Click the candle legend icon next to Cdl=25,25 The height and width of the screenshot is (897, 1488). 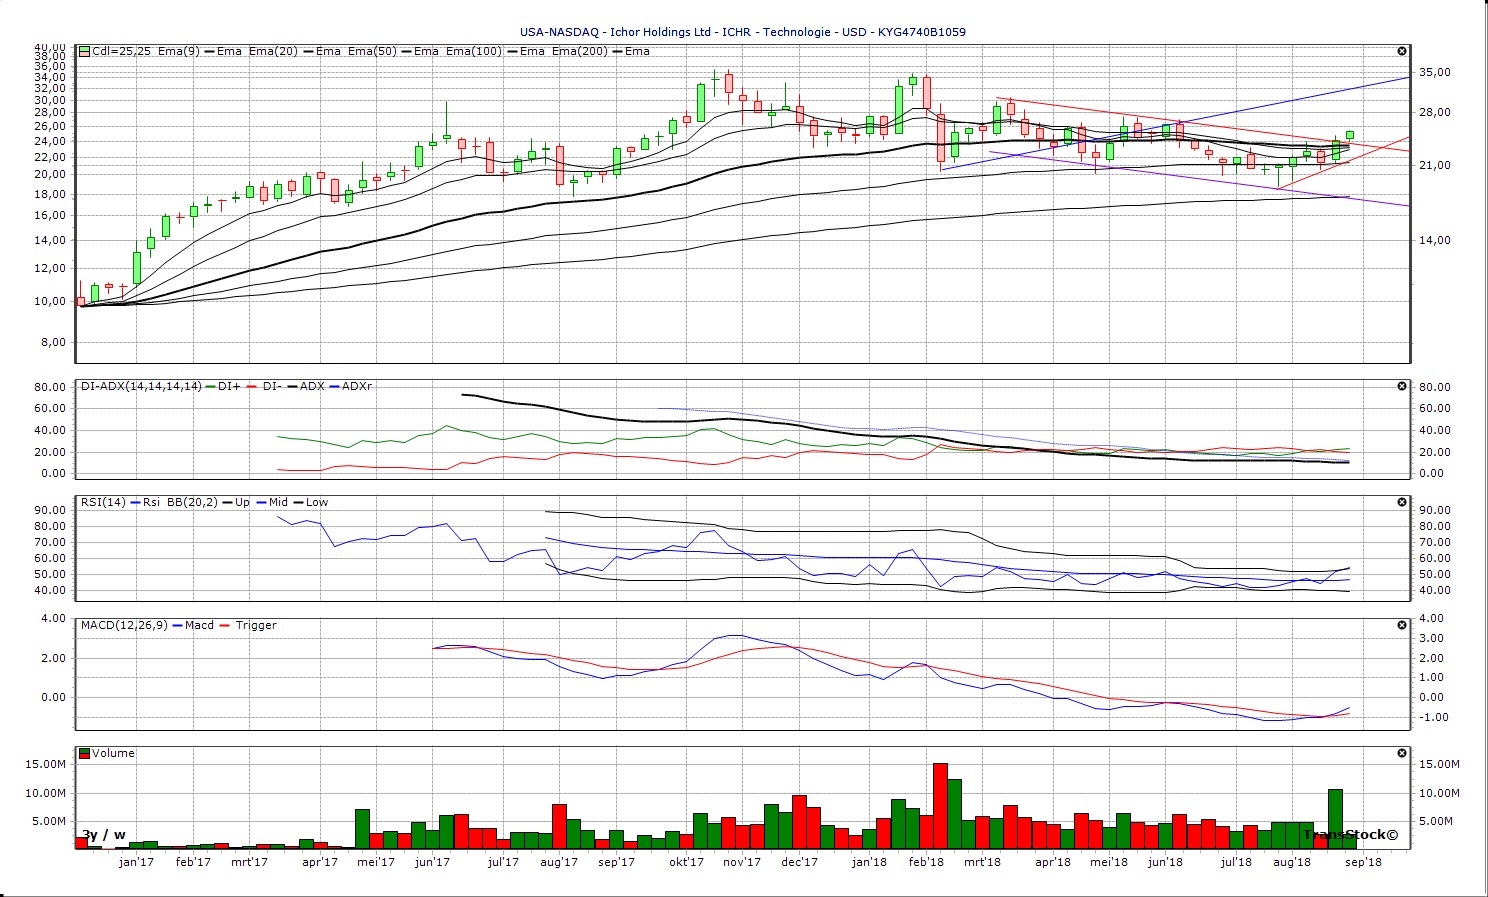click(x=85, y=51)
